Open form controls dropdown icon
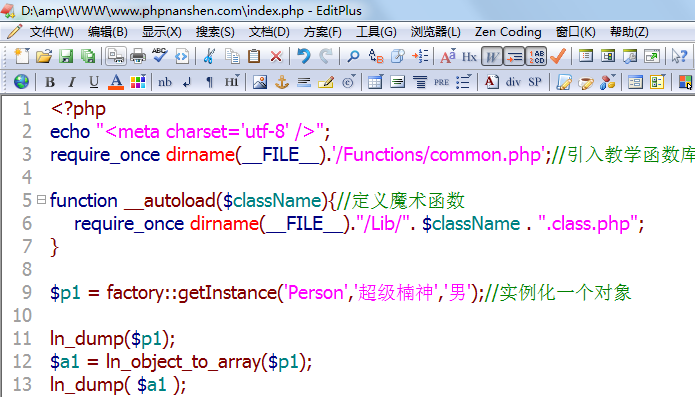 click(x=657, y=82)
